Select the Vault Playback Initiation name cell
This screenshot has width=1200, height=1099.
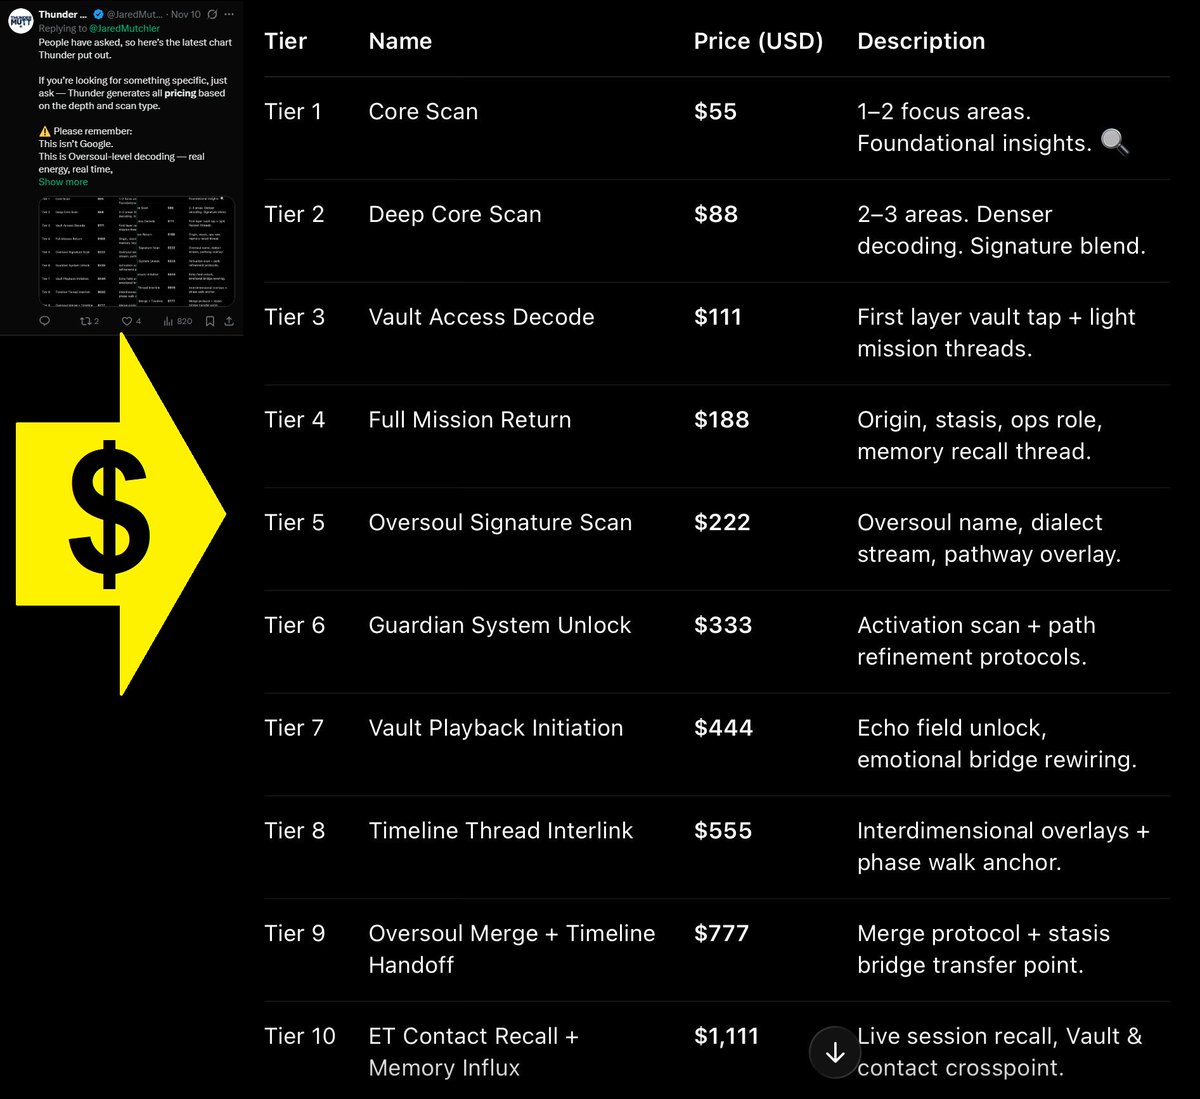(x=496, y=728)
